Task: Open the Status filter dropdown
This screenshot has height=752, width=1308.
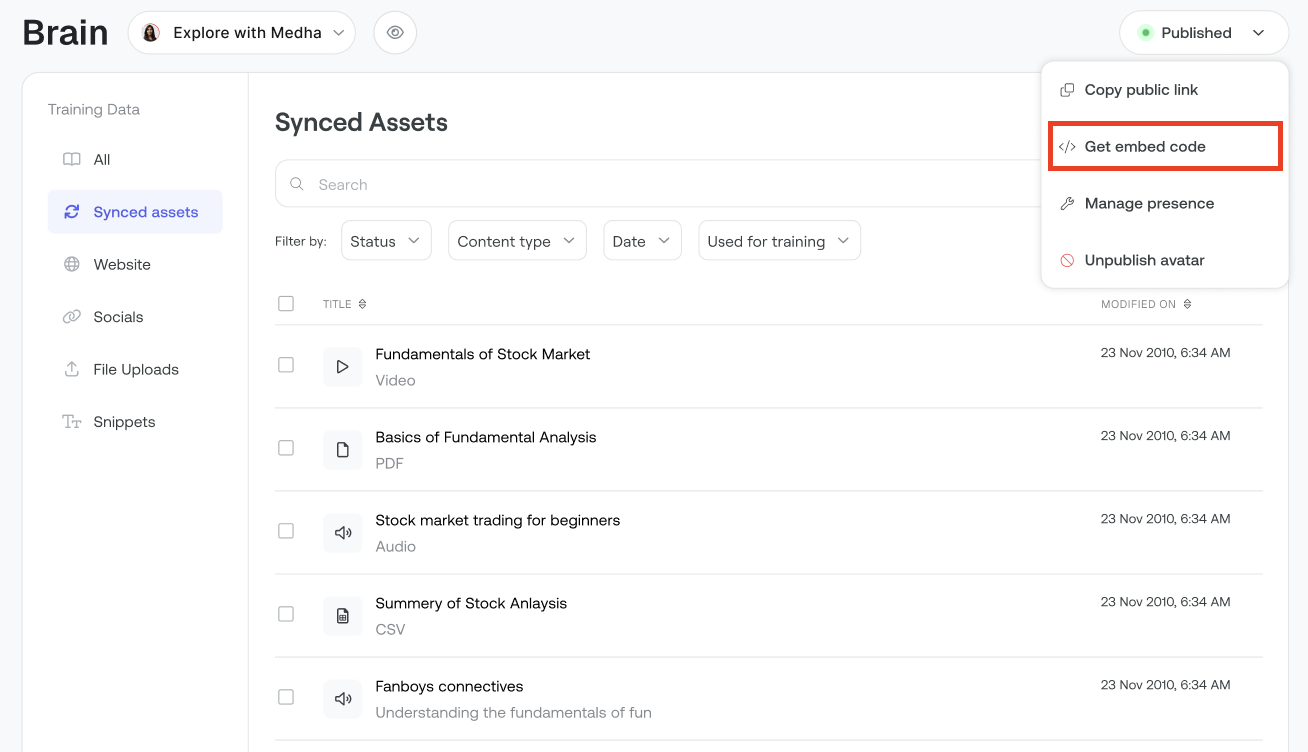Action: coord(385,241)
